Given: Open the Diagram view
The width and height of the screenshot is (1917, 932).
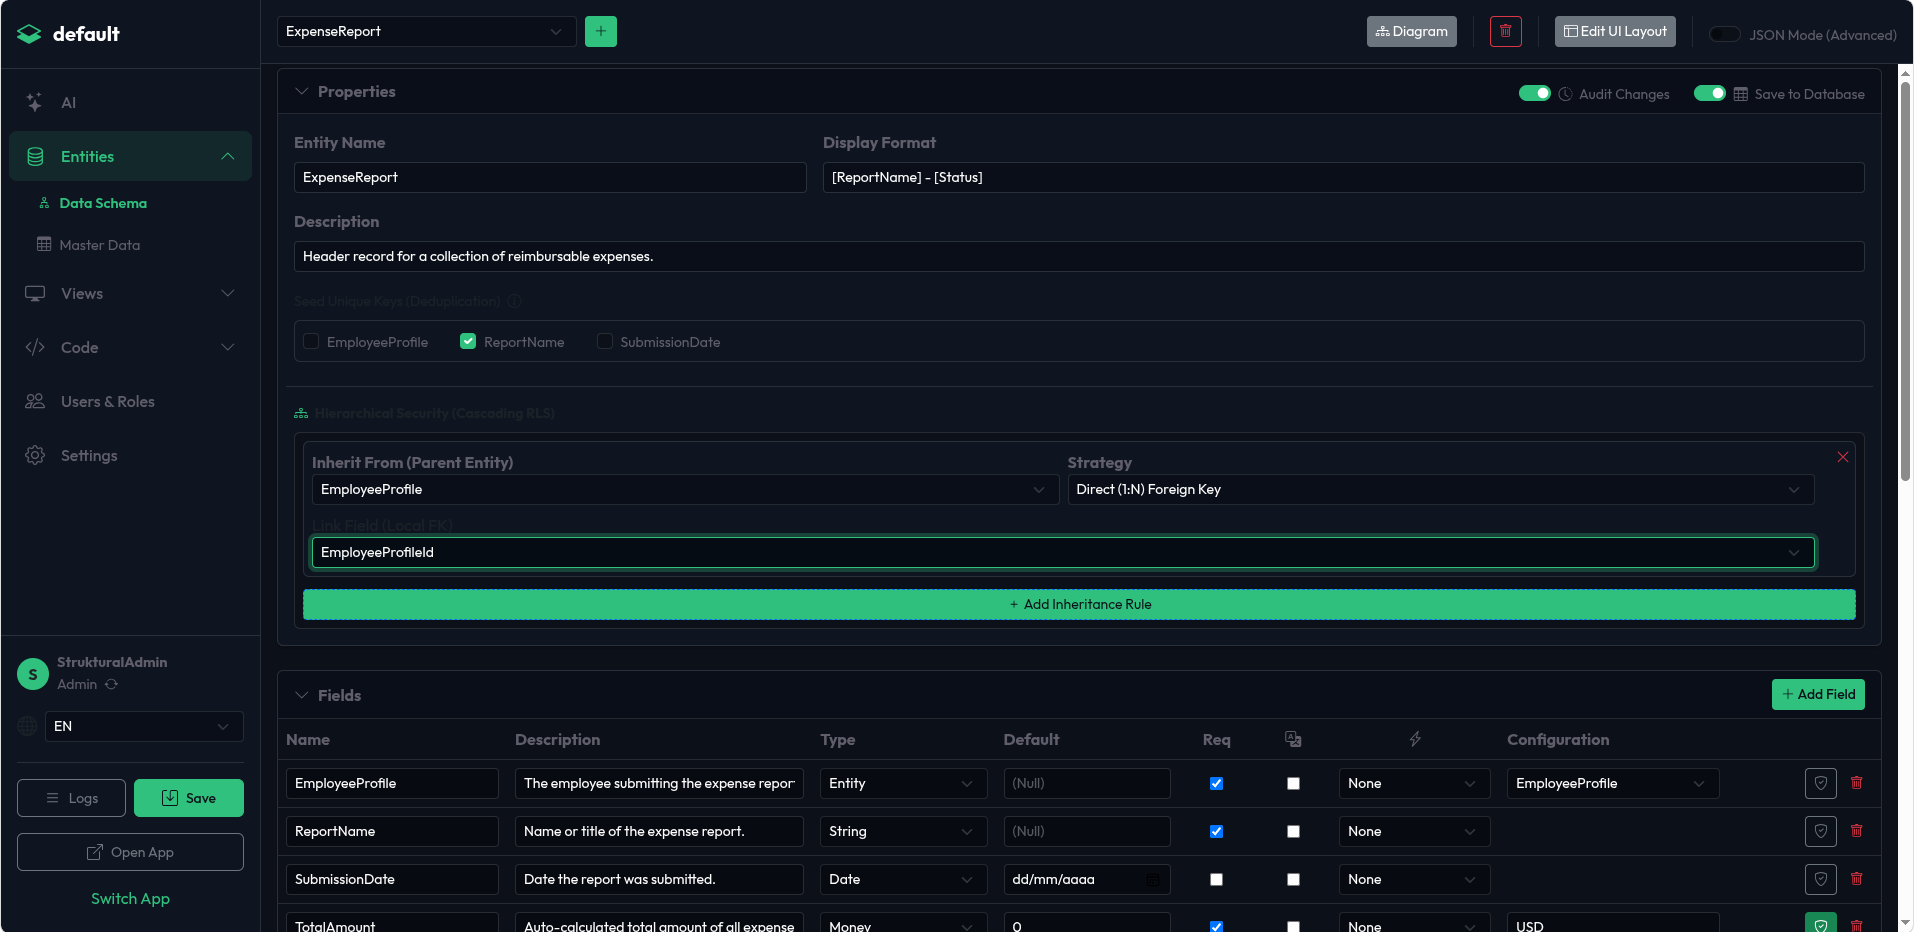Looking at the screenshot, I should 1411,31.
